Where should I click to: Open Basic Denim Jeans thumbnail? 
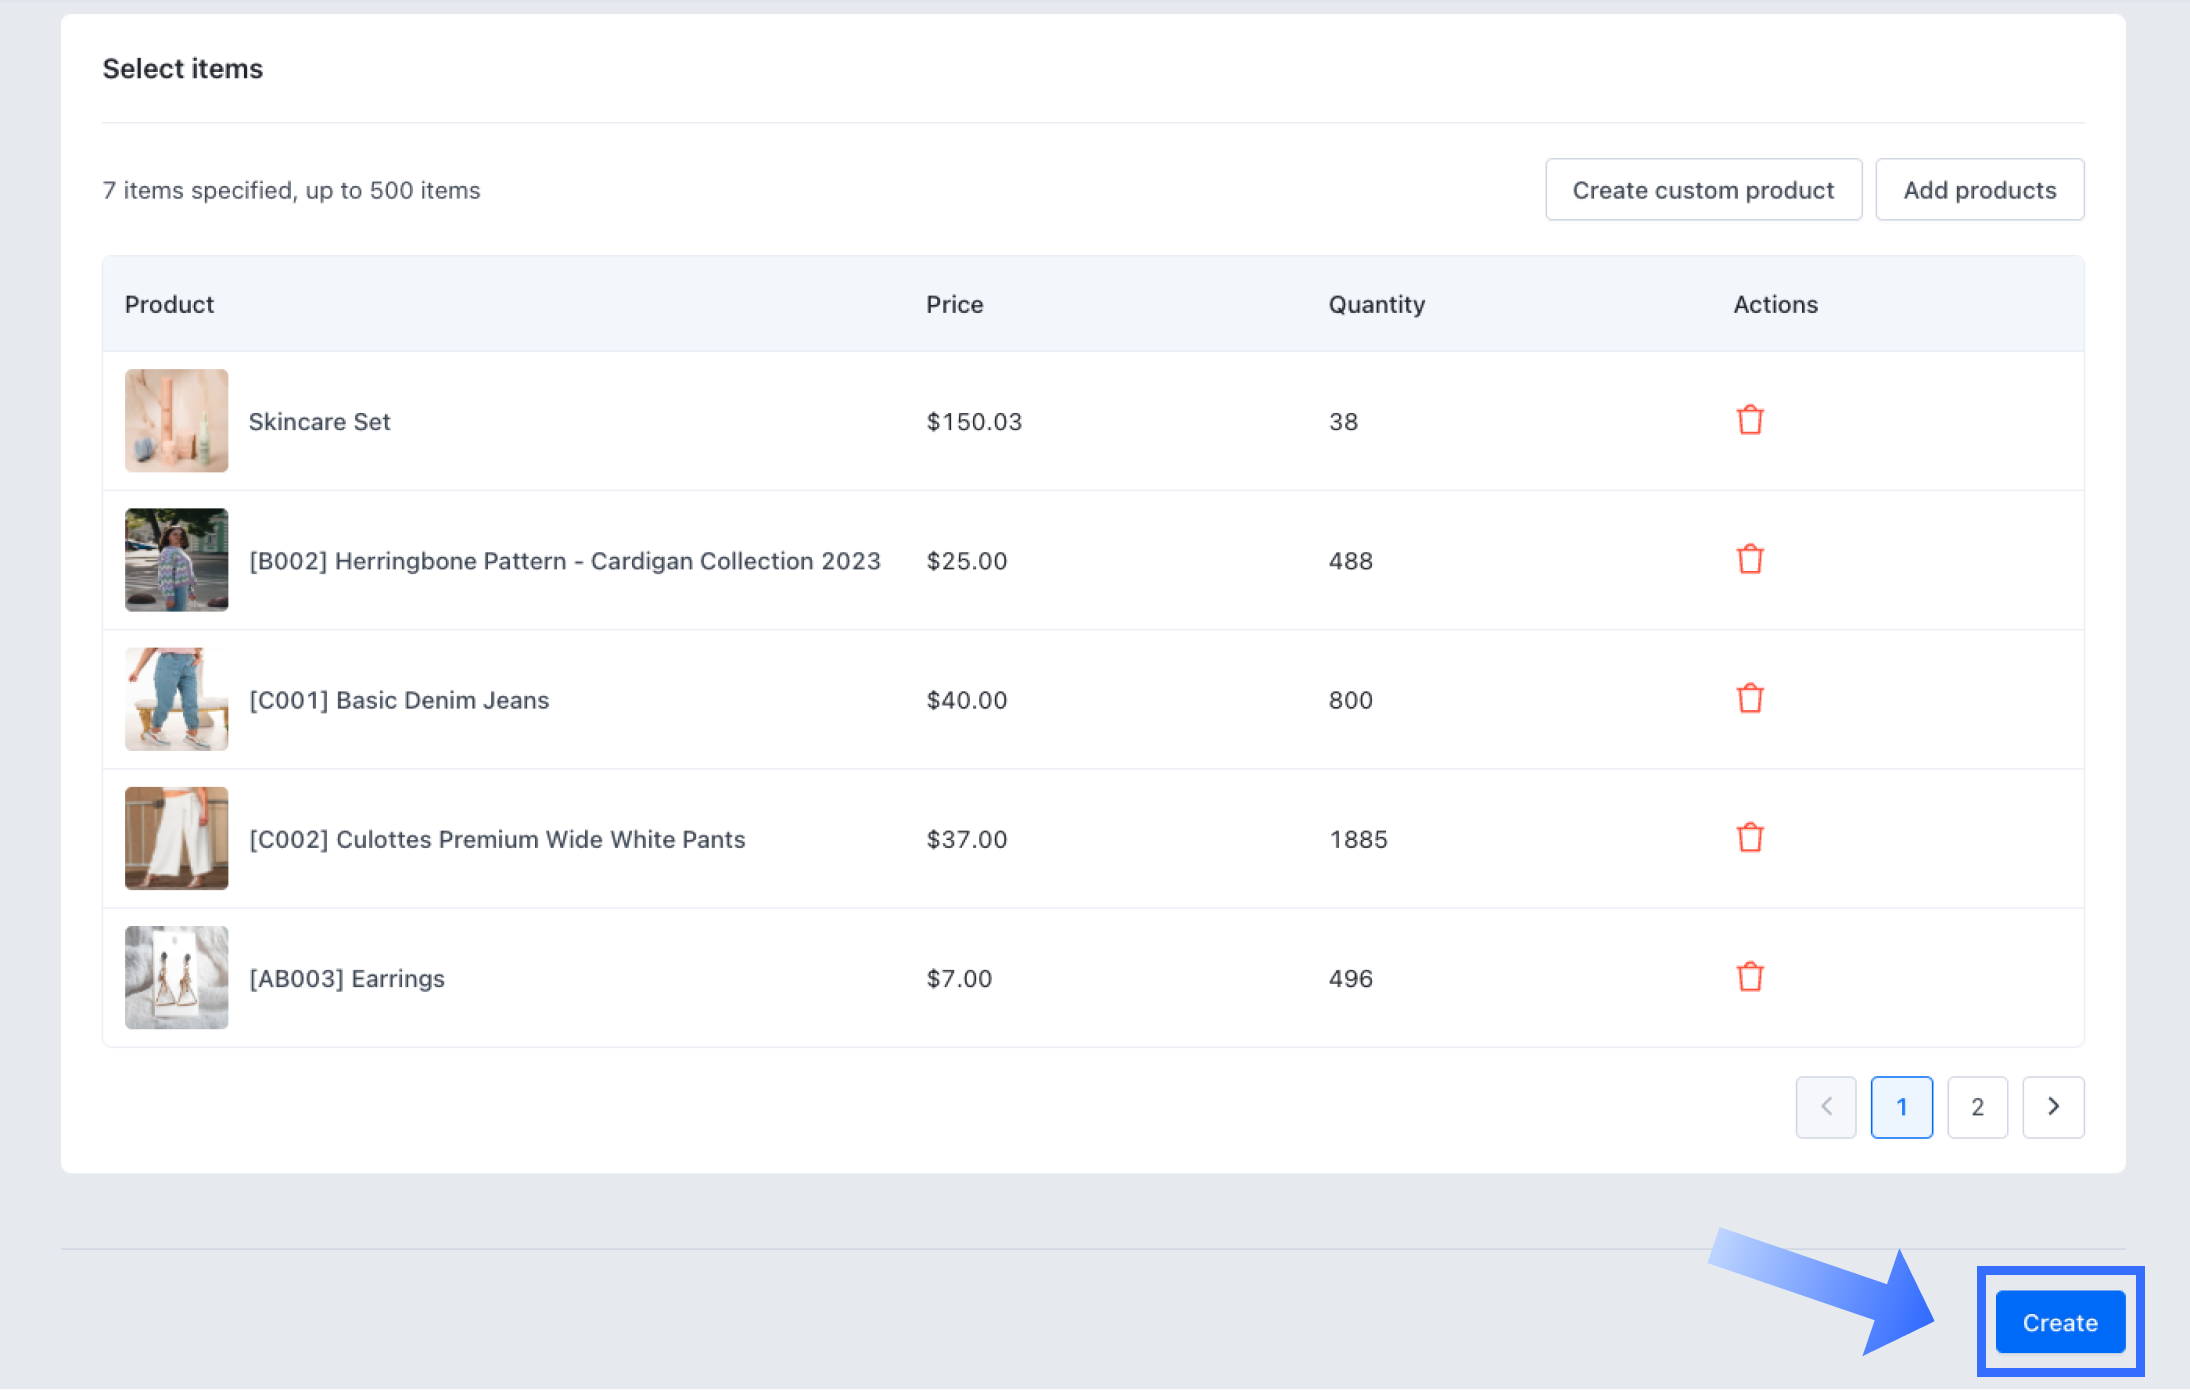coord(176,698)
